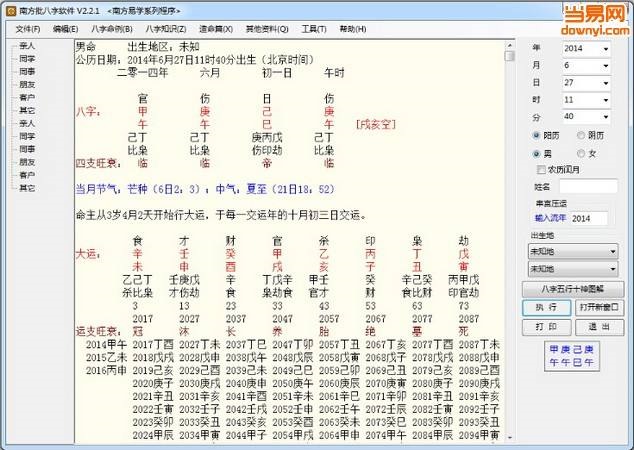Click the 2014甲午 year entry

point(106,345)
